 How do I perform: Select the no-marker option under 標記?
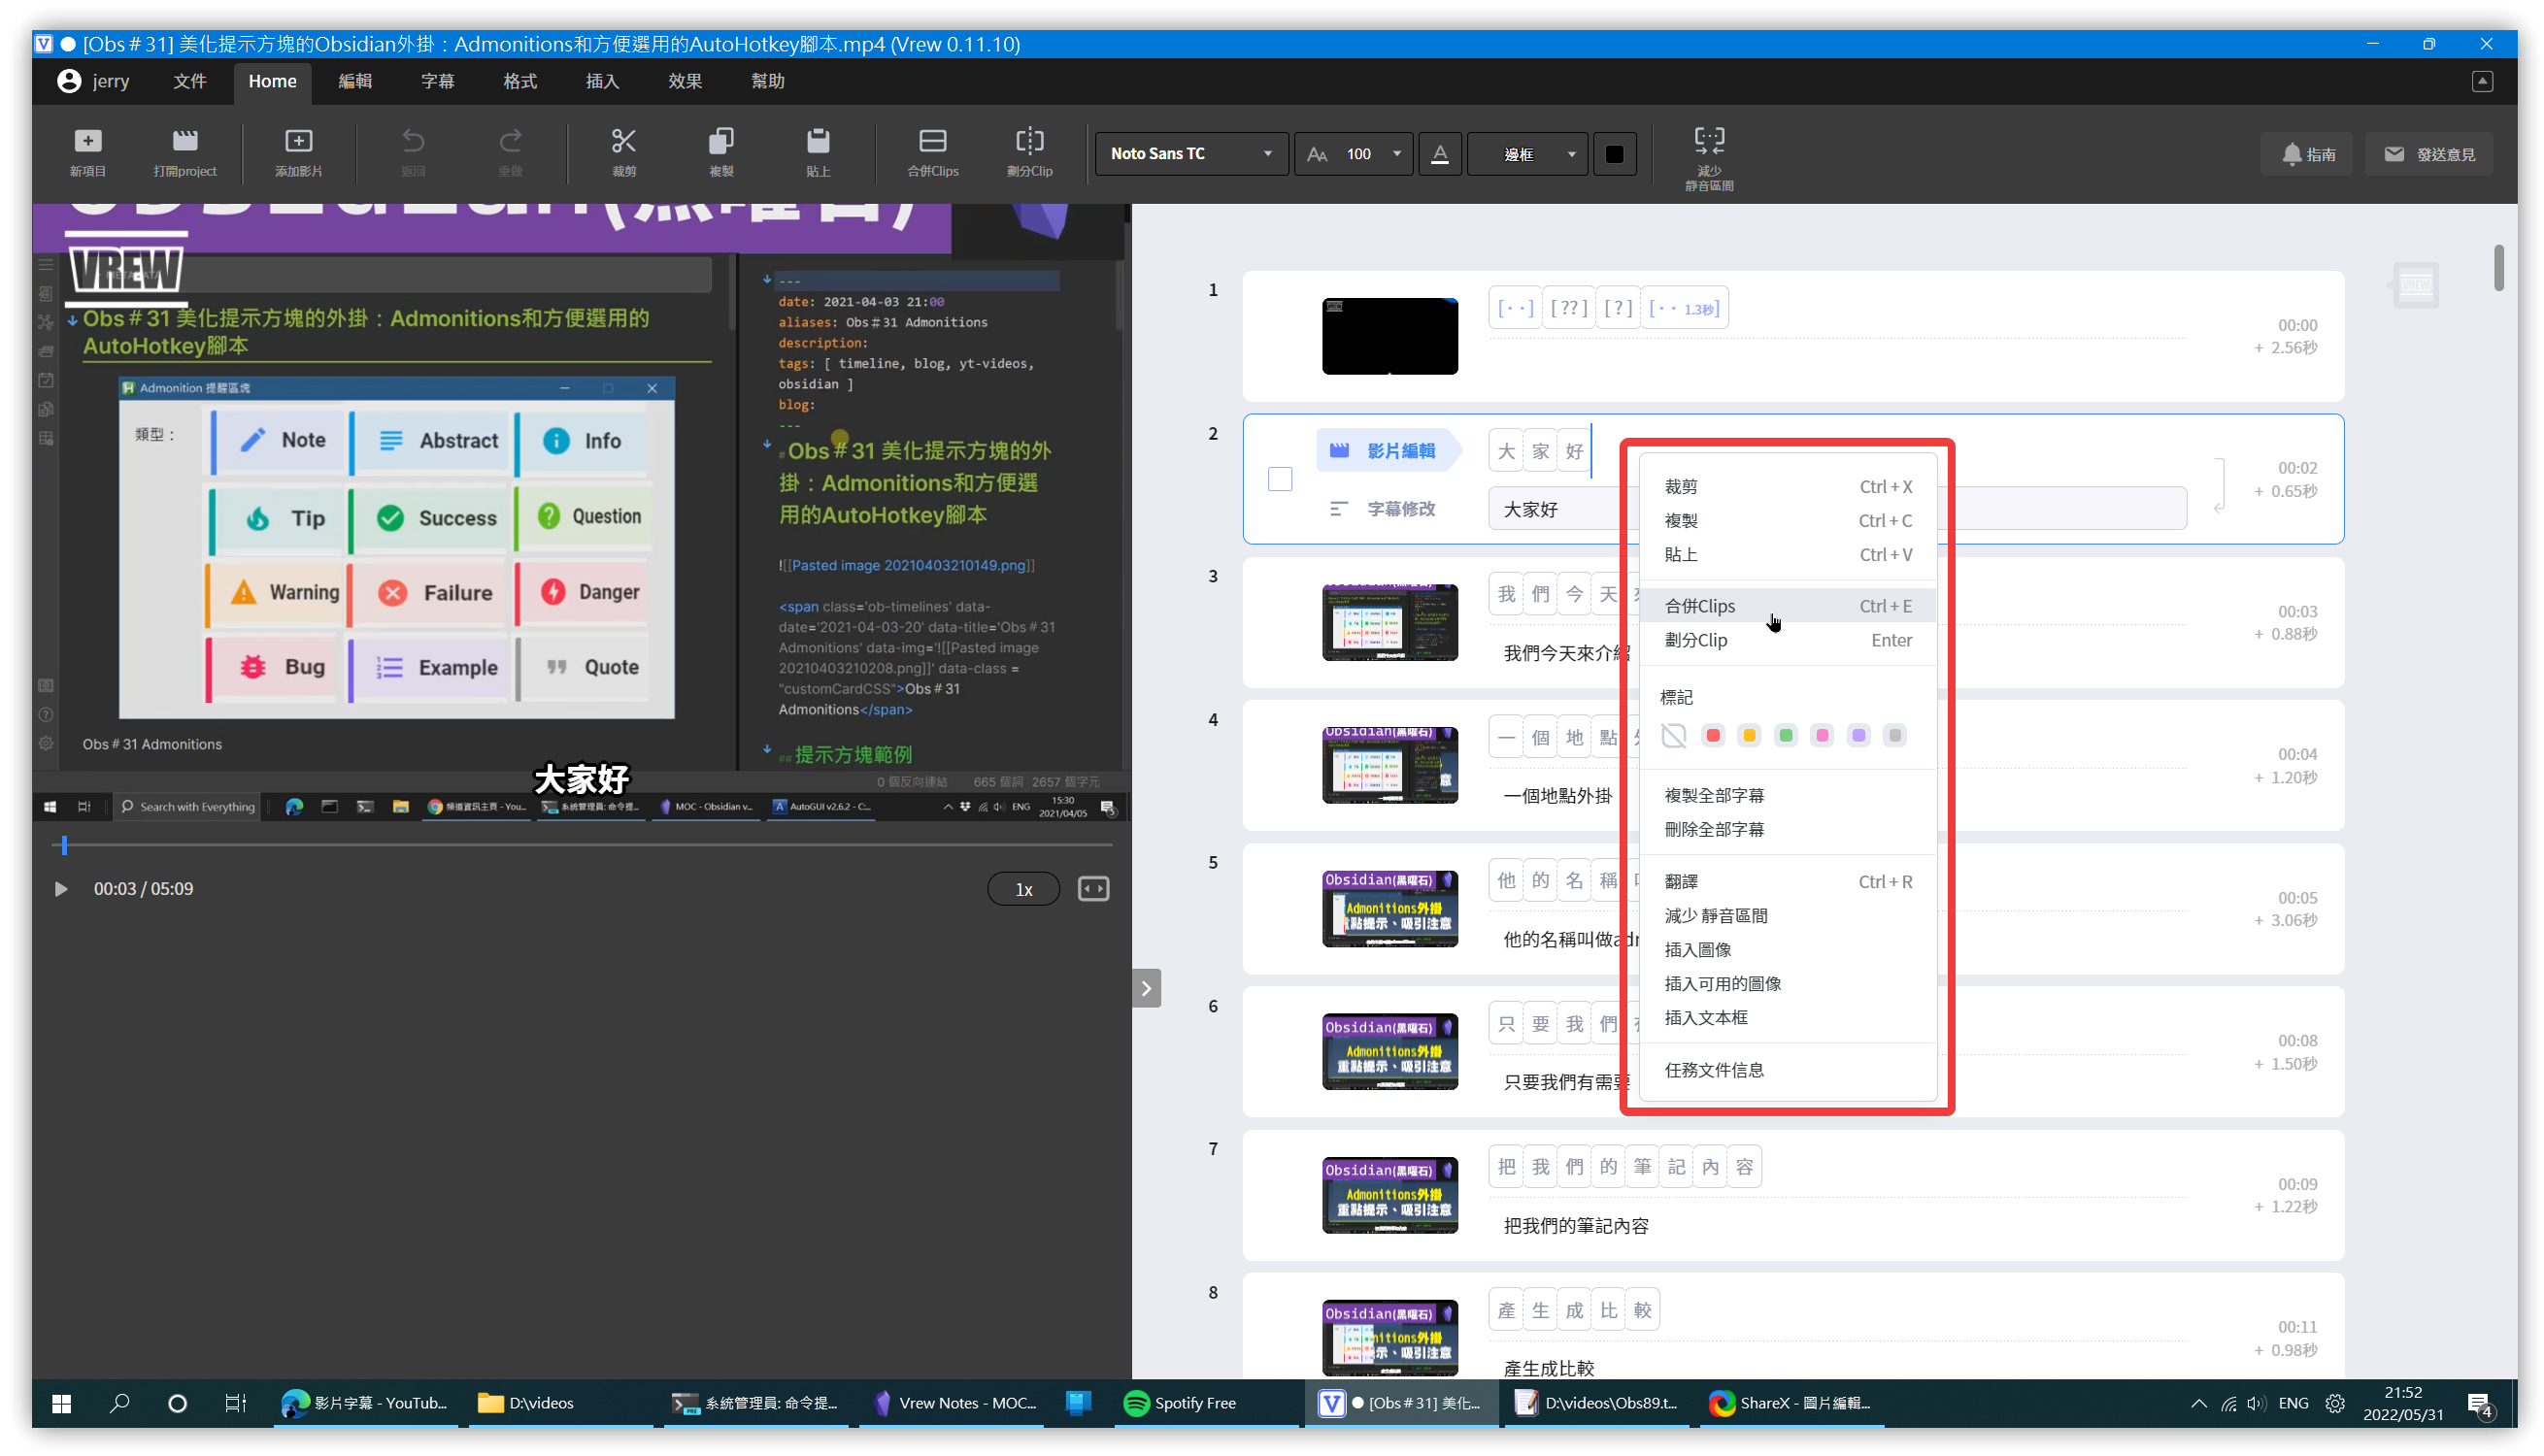[1674, 736]
